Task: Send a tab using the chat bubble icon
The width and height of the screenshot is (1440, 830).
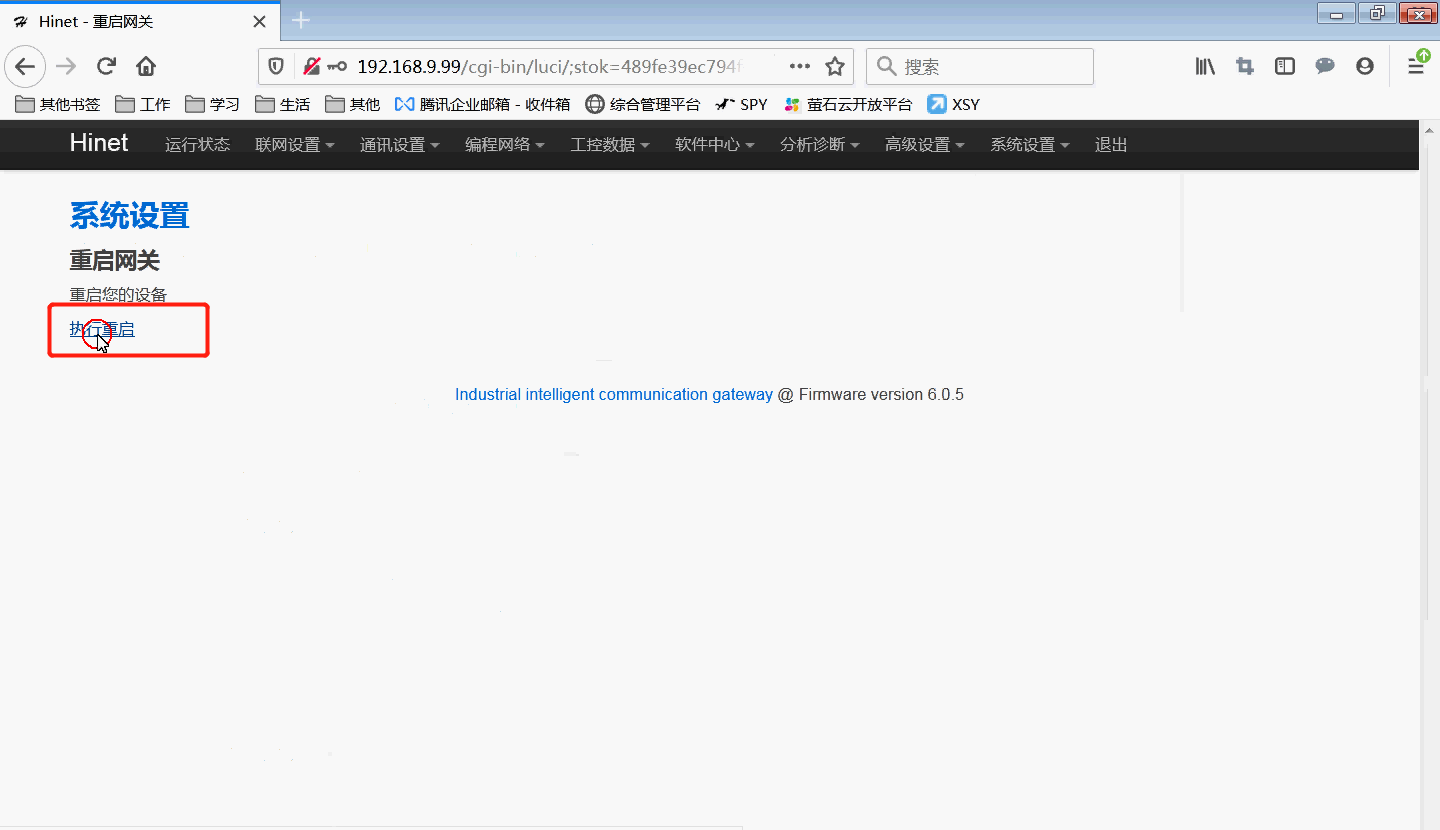Action: point(1324,66)
